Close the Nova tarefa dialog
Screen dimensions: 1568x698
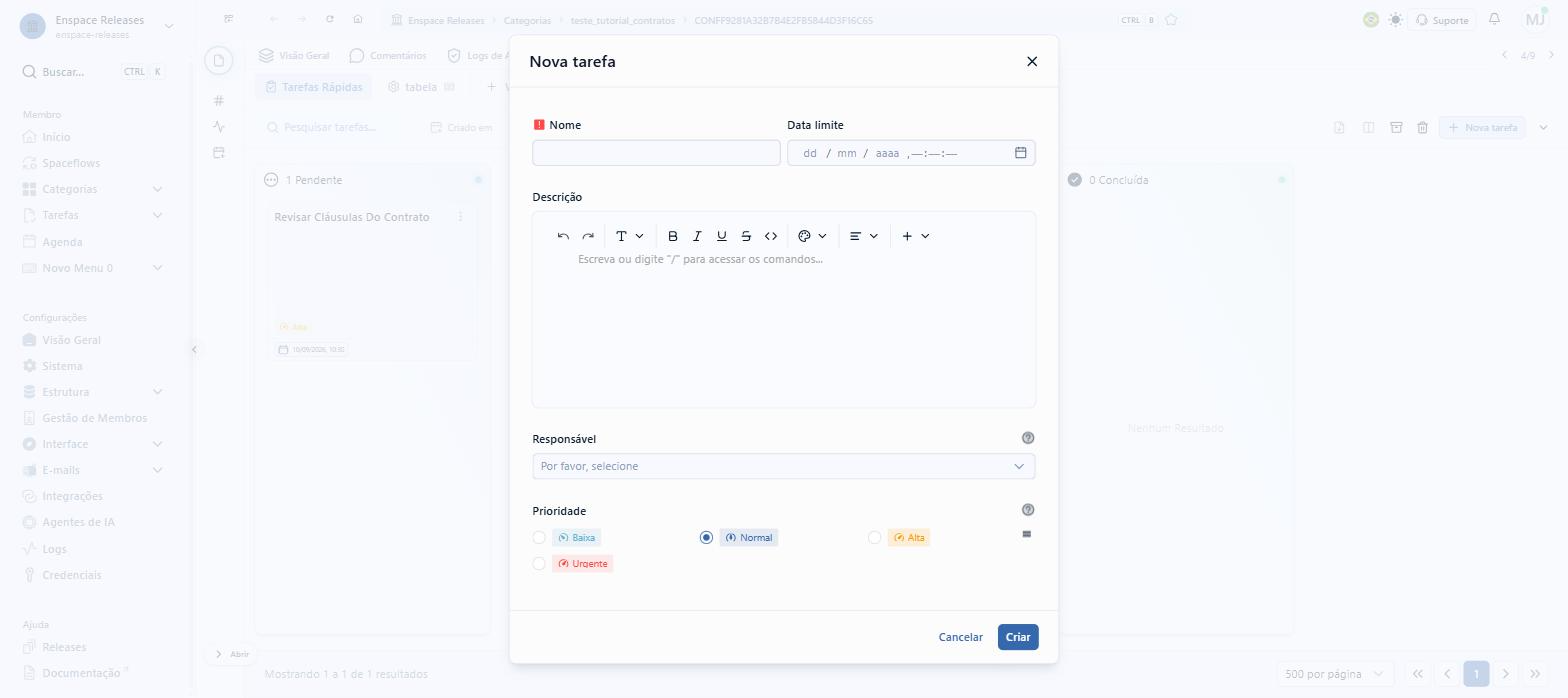pos(1032,62)
